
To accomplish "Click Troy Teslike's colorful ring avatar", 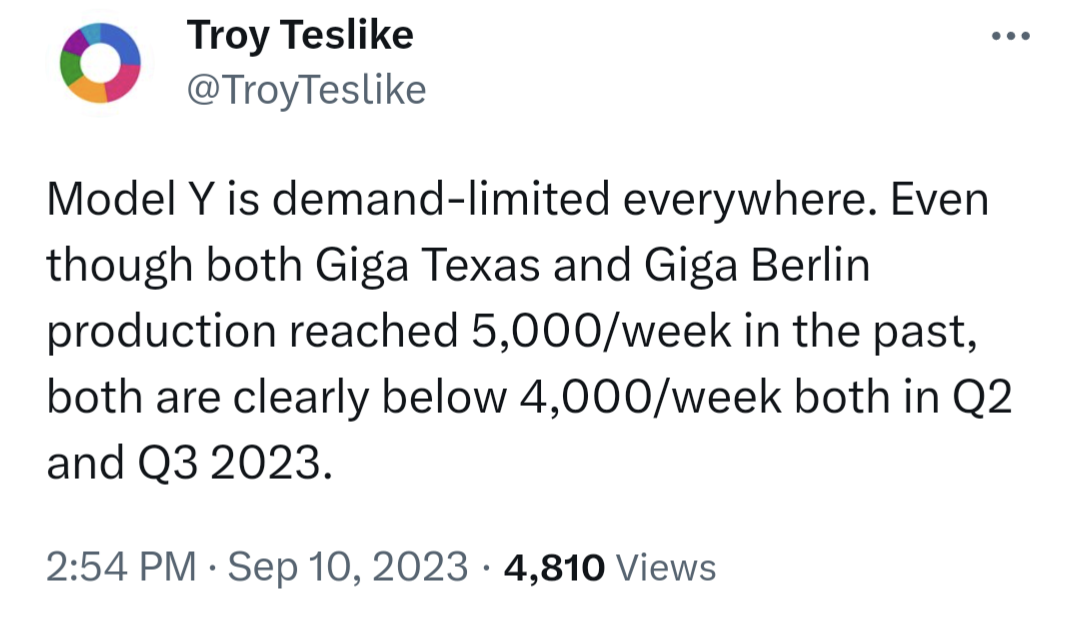I will pos(100,62).
